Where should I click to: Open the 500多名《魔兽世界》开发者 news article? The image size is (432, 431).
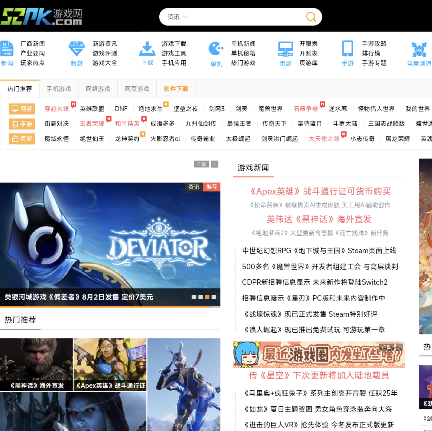coord(320,266)
